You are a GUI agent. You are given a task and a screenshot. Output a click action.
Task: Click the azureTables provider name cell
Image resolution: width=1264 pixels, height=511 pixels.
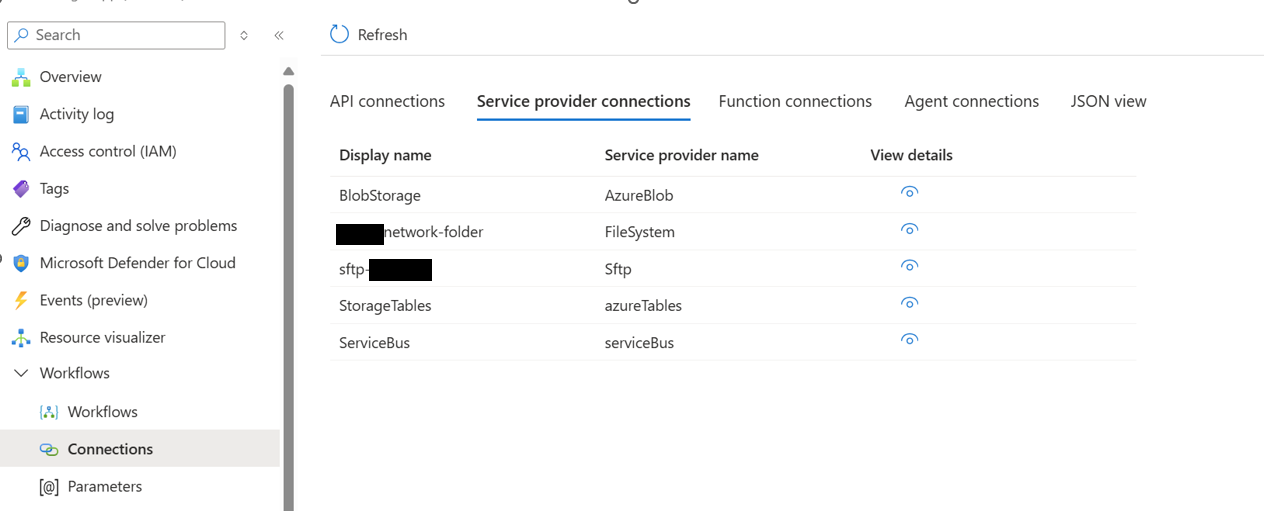coord(643,306)
